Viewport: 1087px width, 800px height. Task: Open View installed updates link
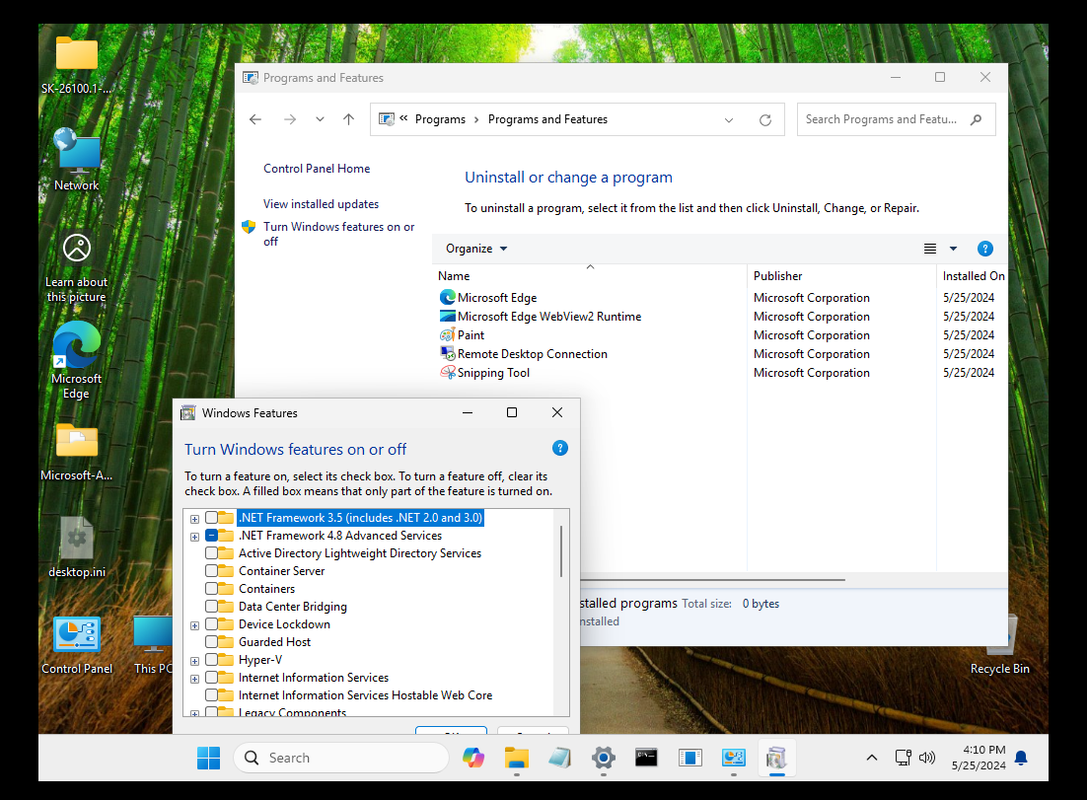[x=321, y=204]
